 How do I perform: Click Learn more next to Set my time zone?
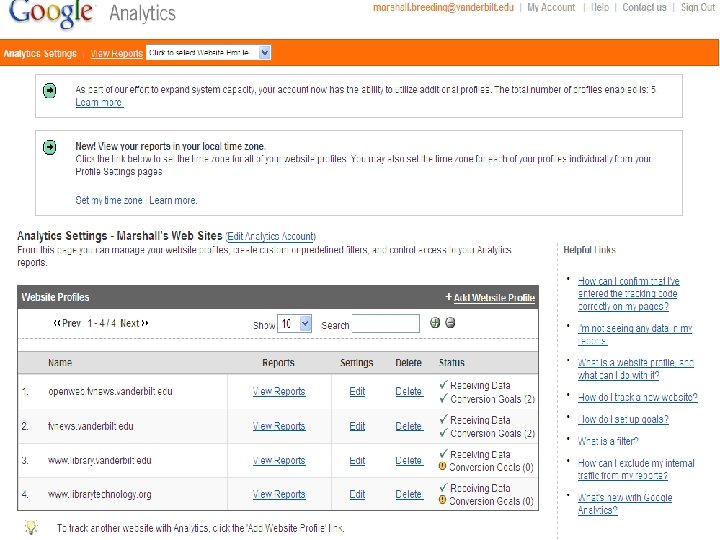pyautogui.click(x=173, y=200)
